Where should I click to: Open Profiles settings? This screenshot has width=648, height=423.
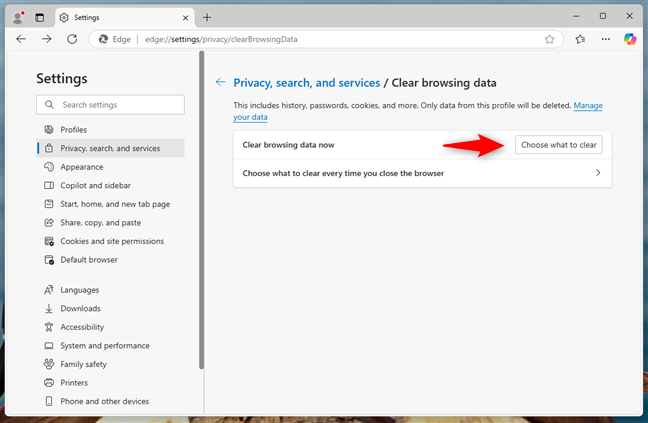pyautogui.click(x=110, y=130)
